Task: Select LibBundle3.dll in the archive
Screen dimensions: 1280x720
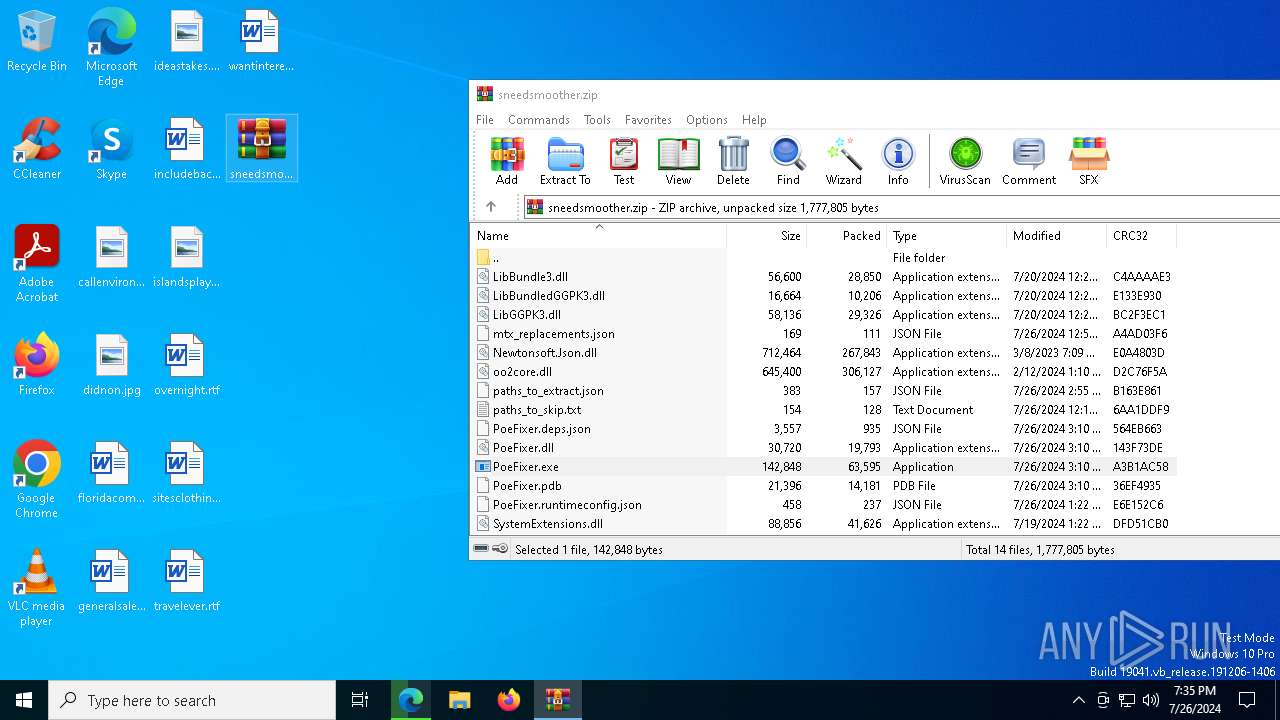Action: [x=824, y=277]
